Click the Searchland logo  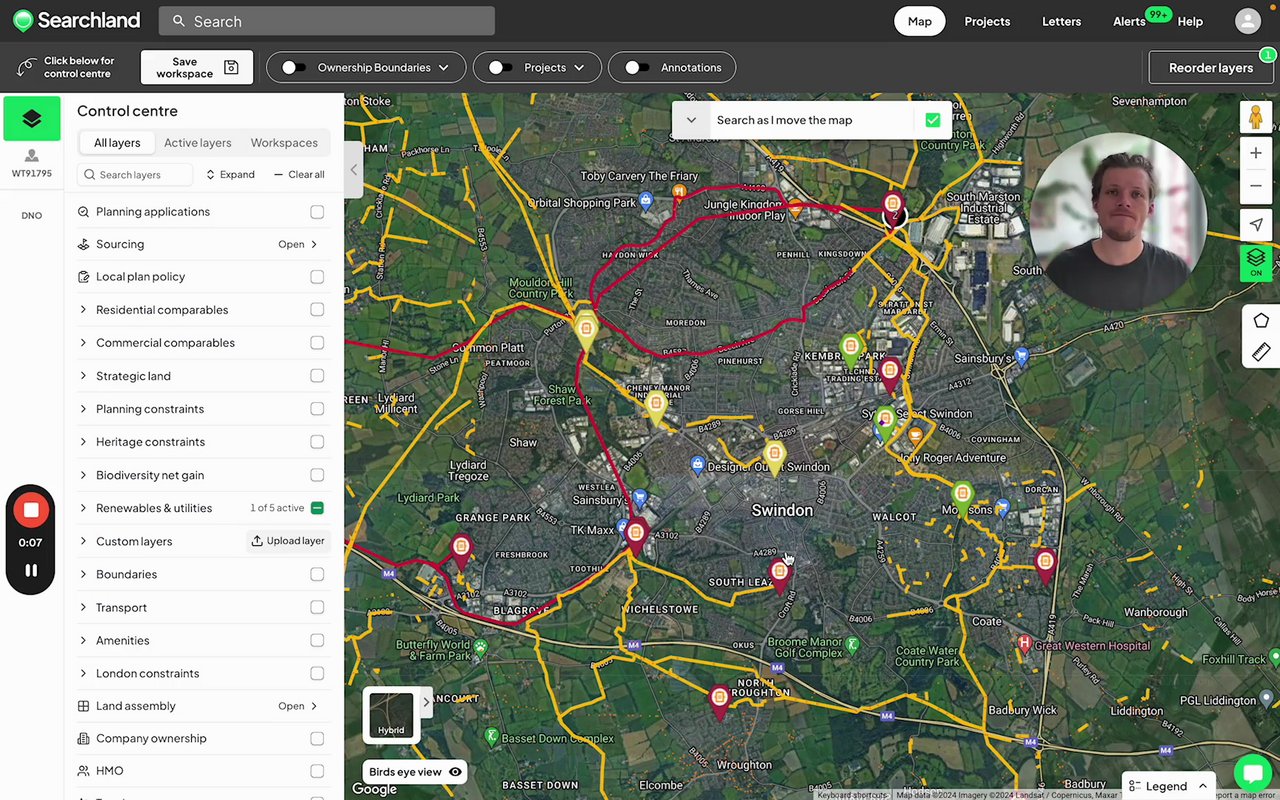tap(77, 20)
